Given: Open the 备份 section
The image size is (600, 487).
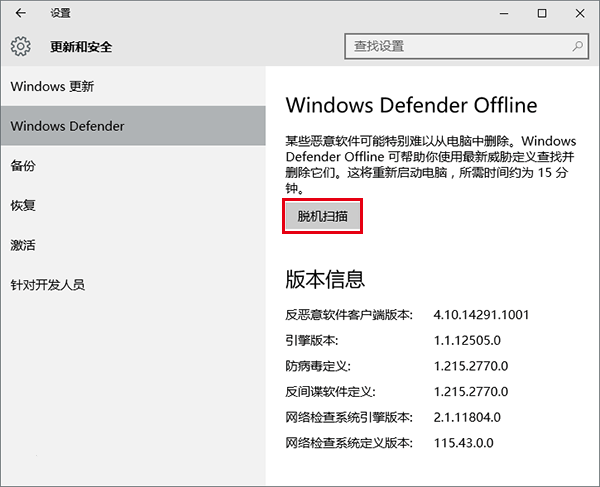Looking at the screenshot, I should pos(133,166).
